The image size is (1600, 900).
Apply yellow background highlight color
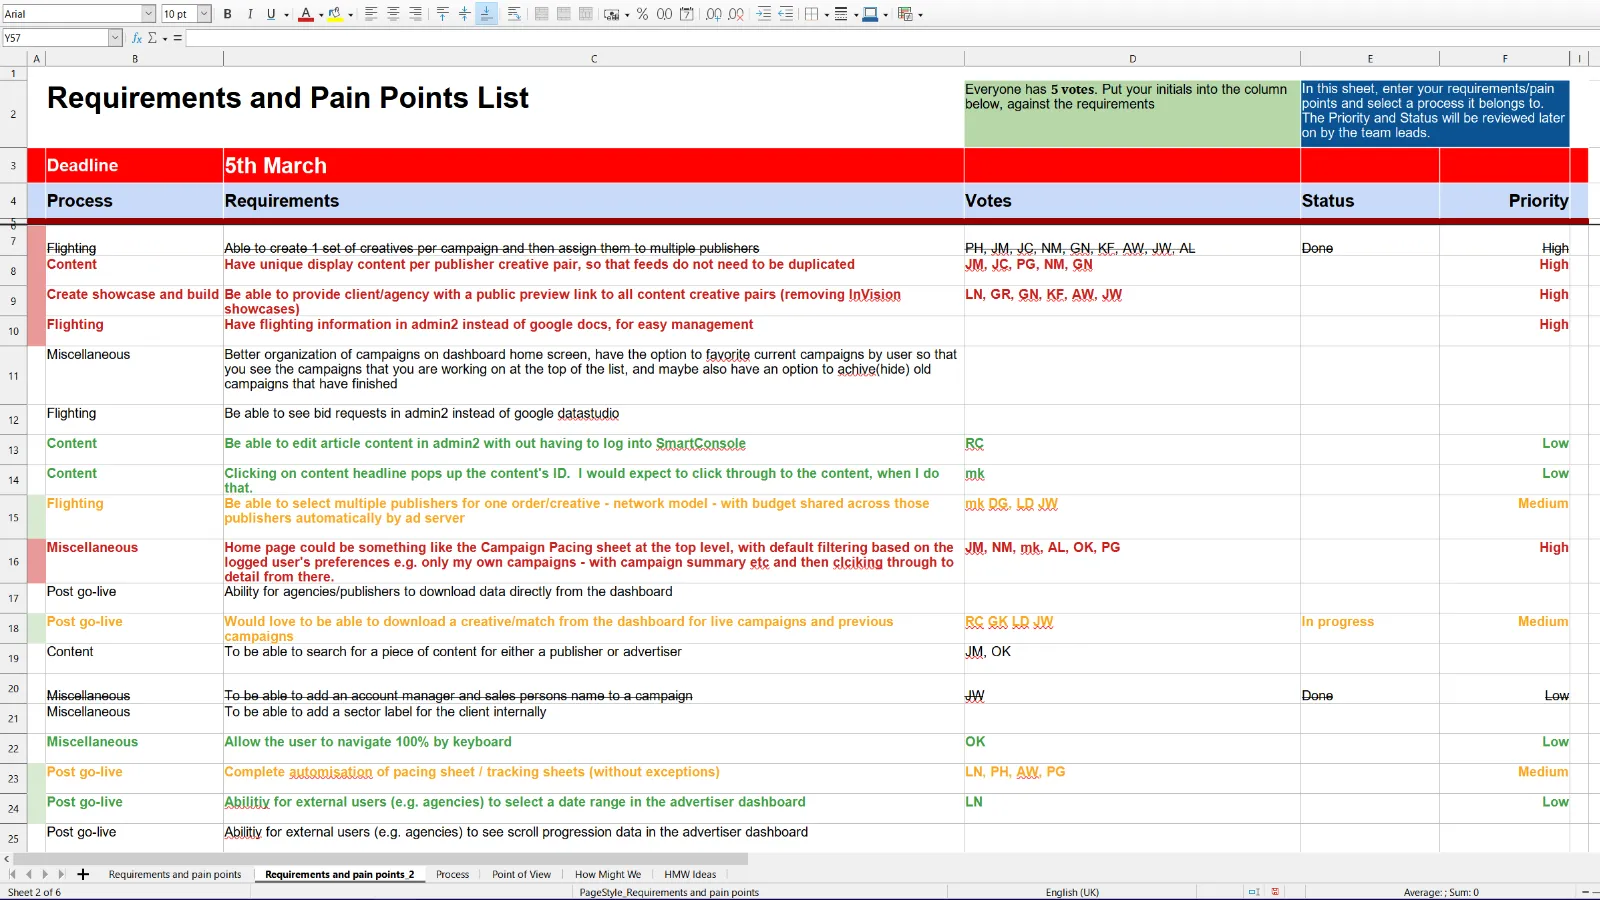(x=335, y=14)
